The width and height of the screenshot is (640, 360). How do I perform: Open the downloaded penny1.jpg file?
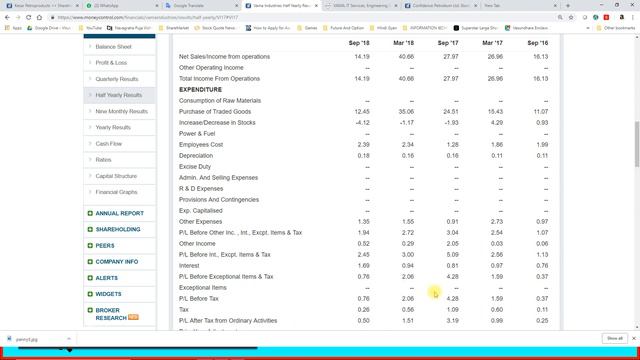pyautogui.click(x=27, y=339)
